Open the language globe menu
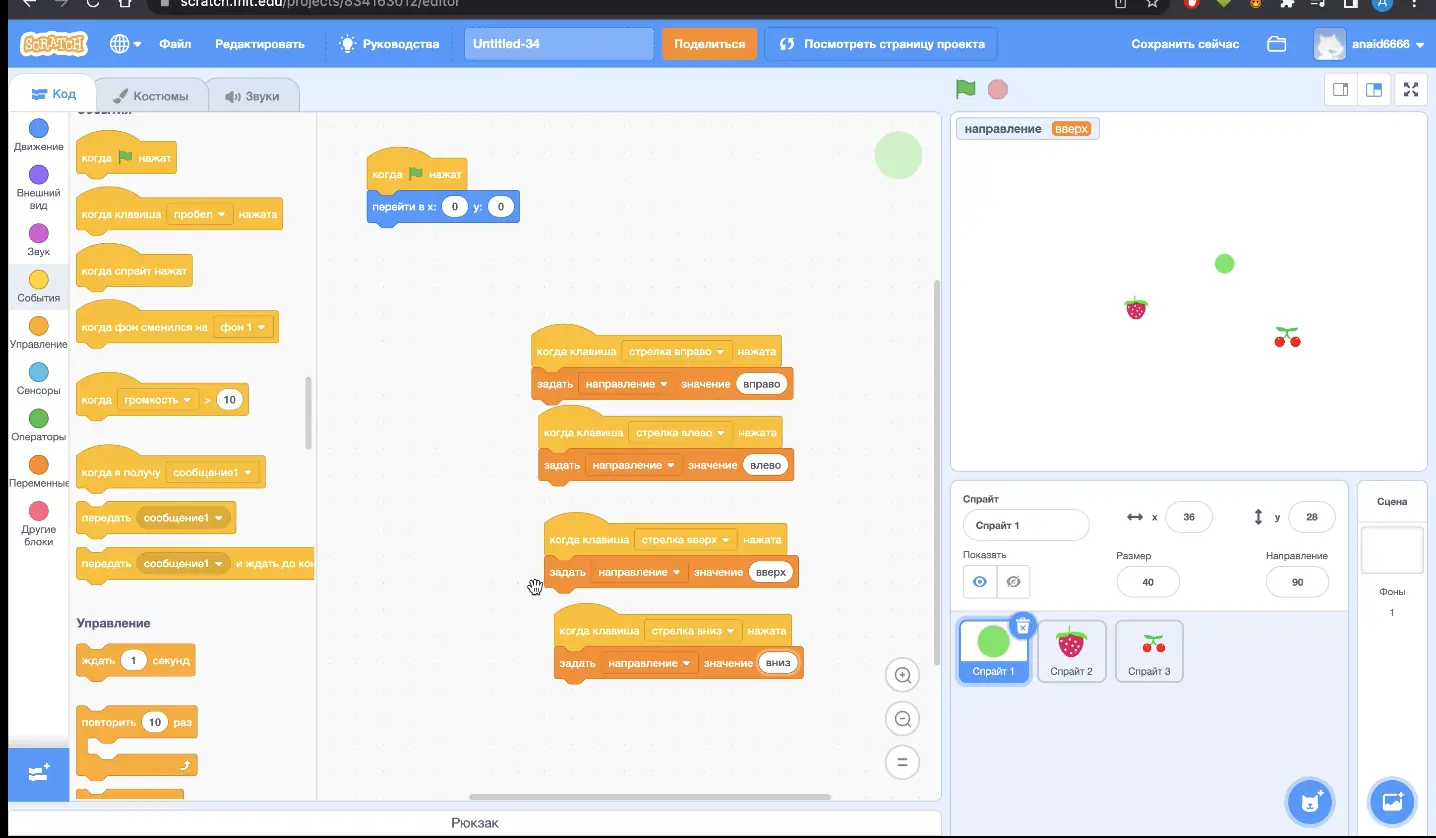 [x=125, y=44]
